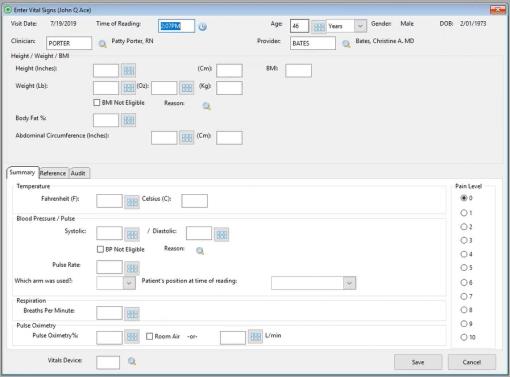Image resolution: width=510 pixels, height=377 pixels.
Task: Switch to the Audit tab
Action: pyautogui.click(x=78, y=173)
